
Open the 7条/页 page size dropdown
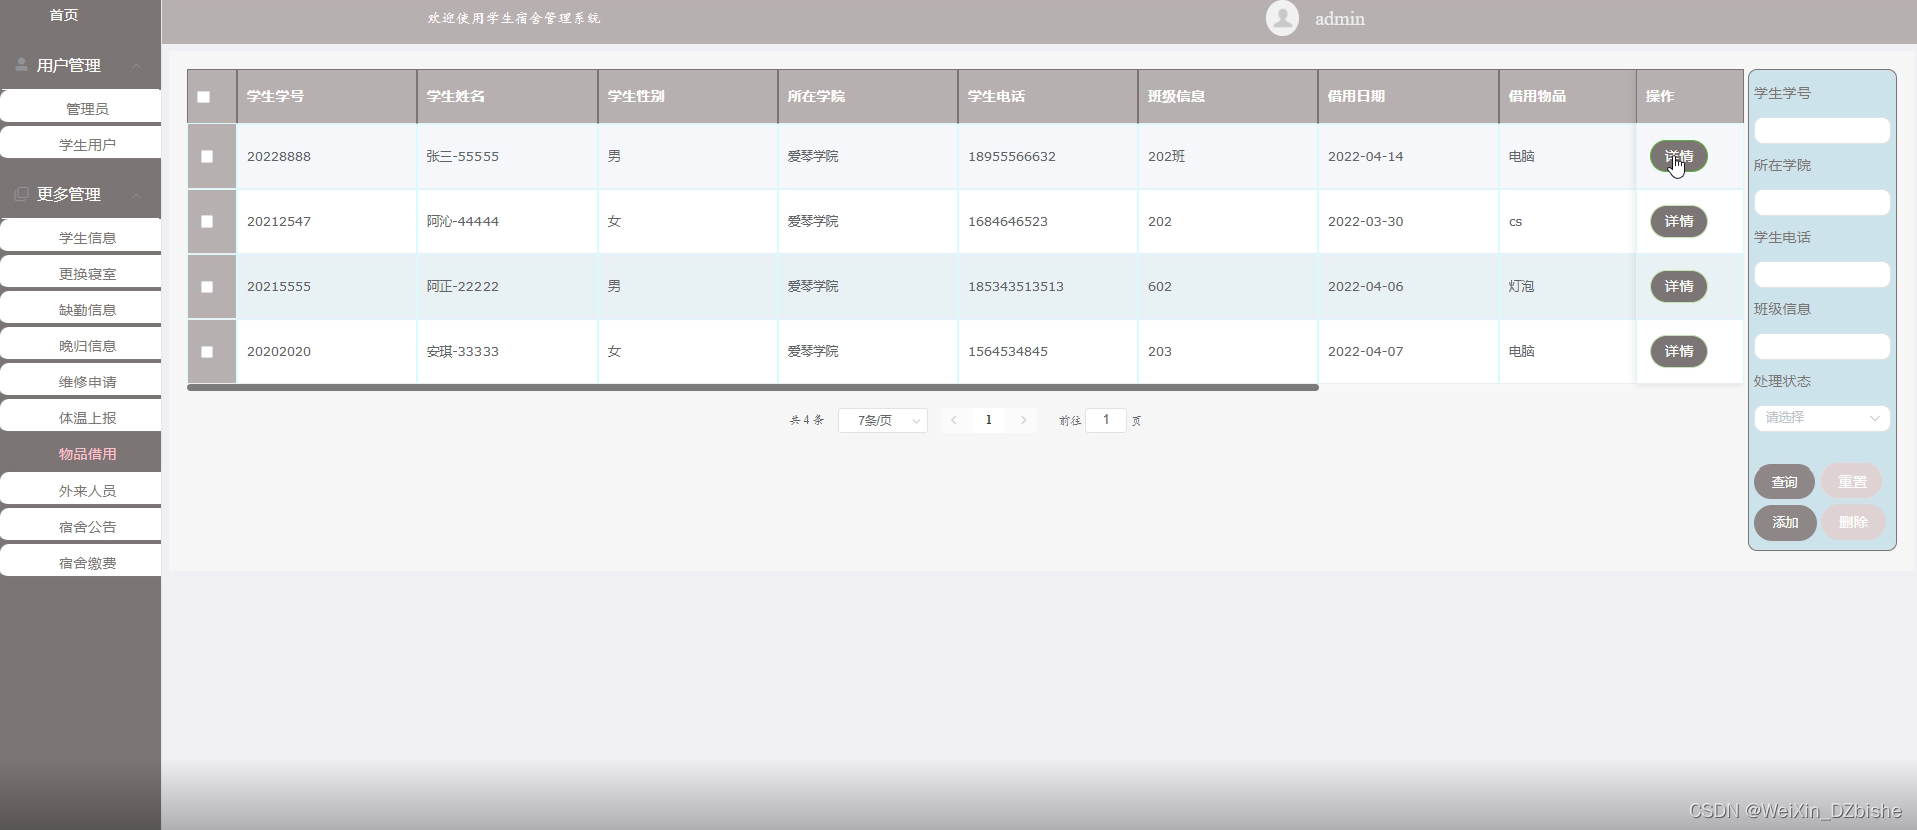coord(883,421)
